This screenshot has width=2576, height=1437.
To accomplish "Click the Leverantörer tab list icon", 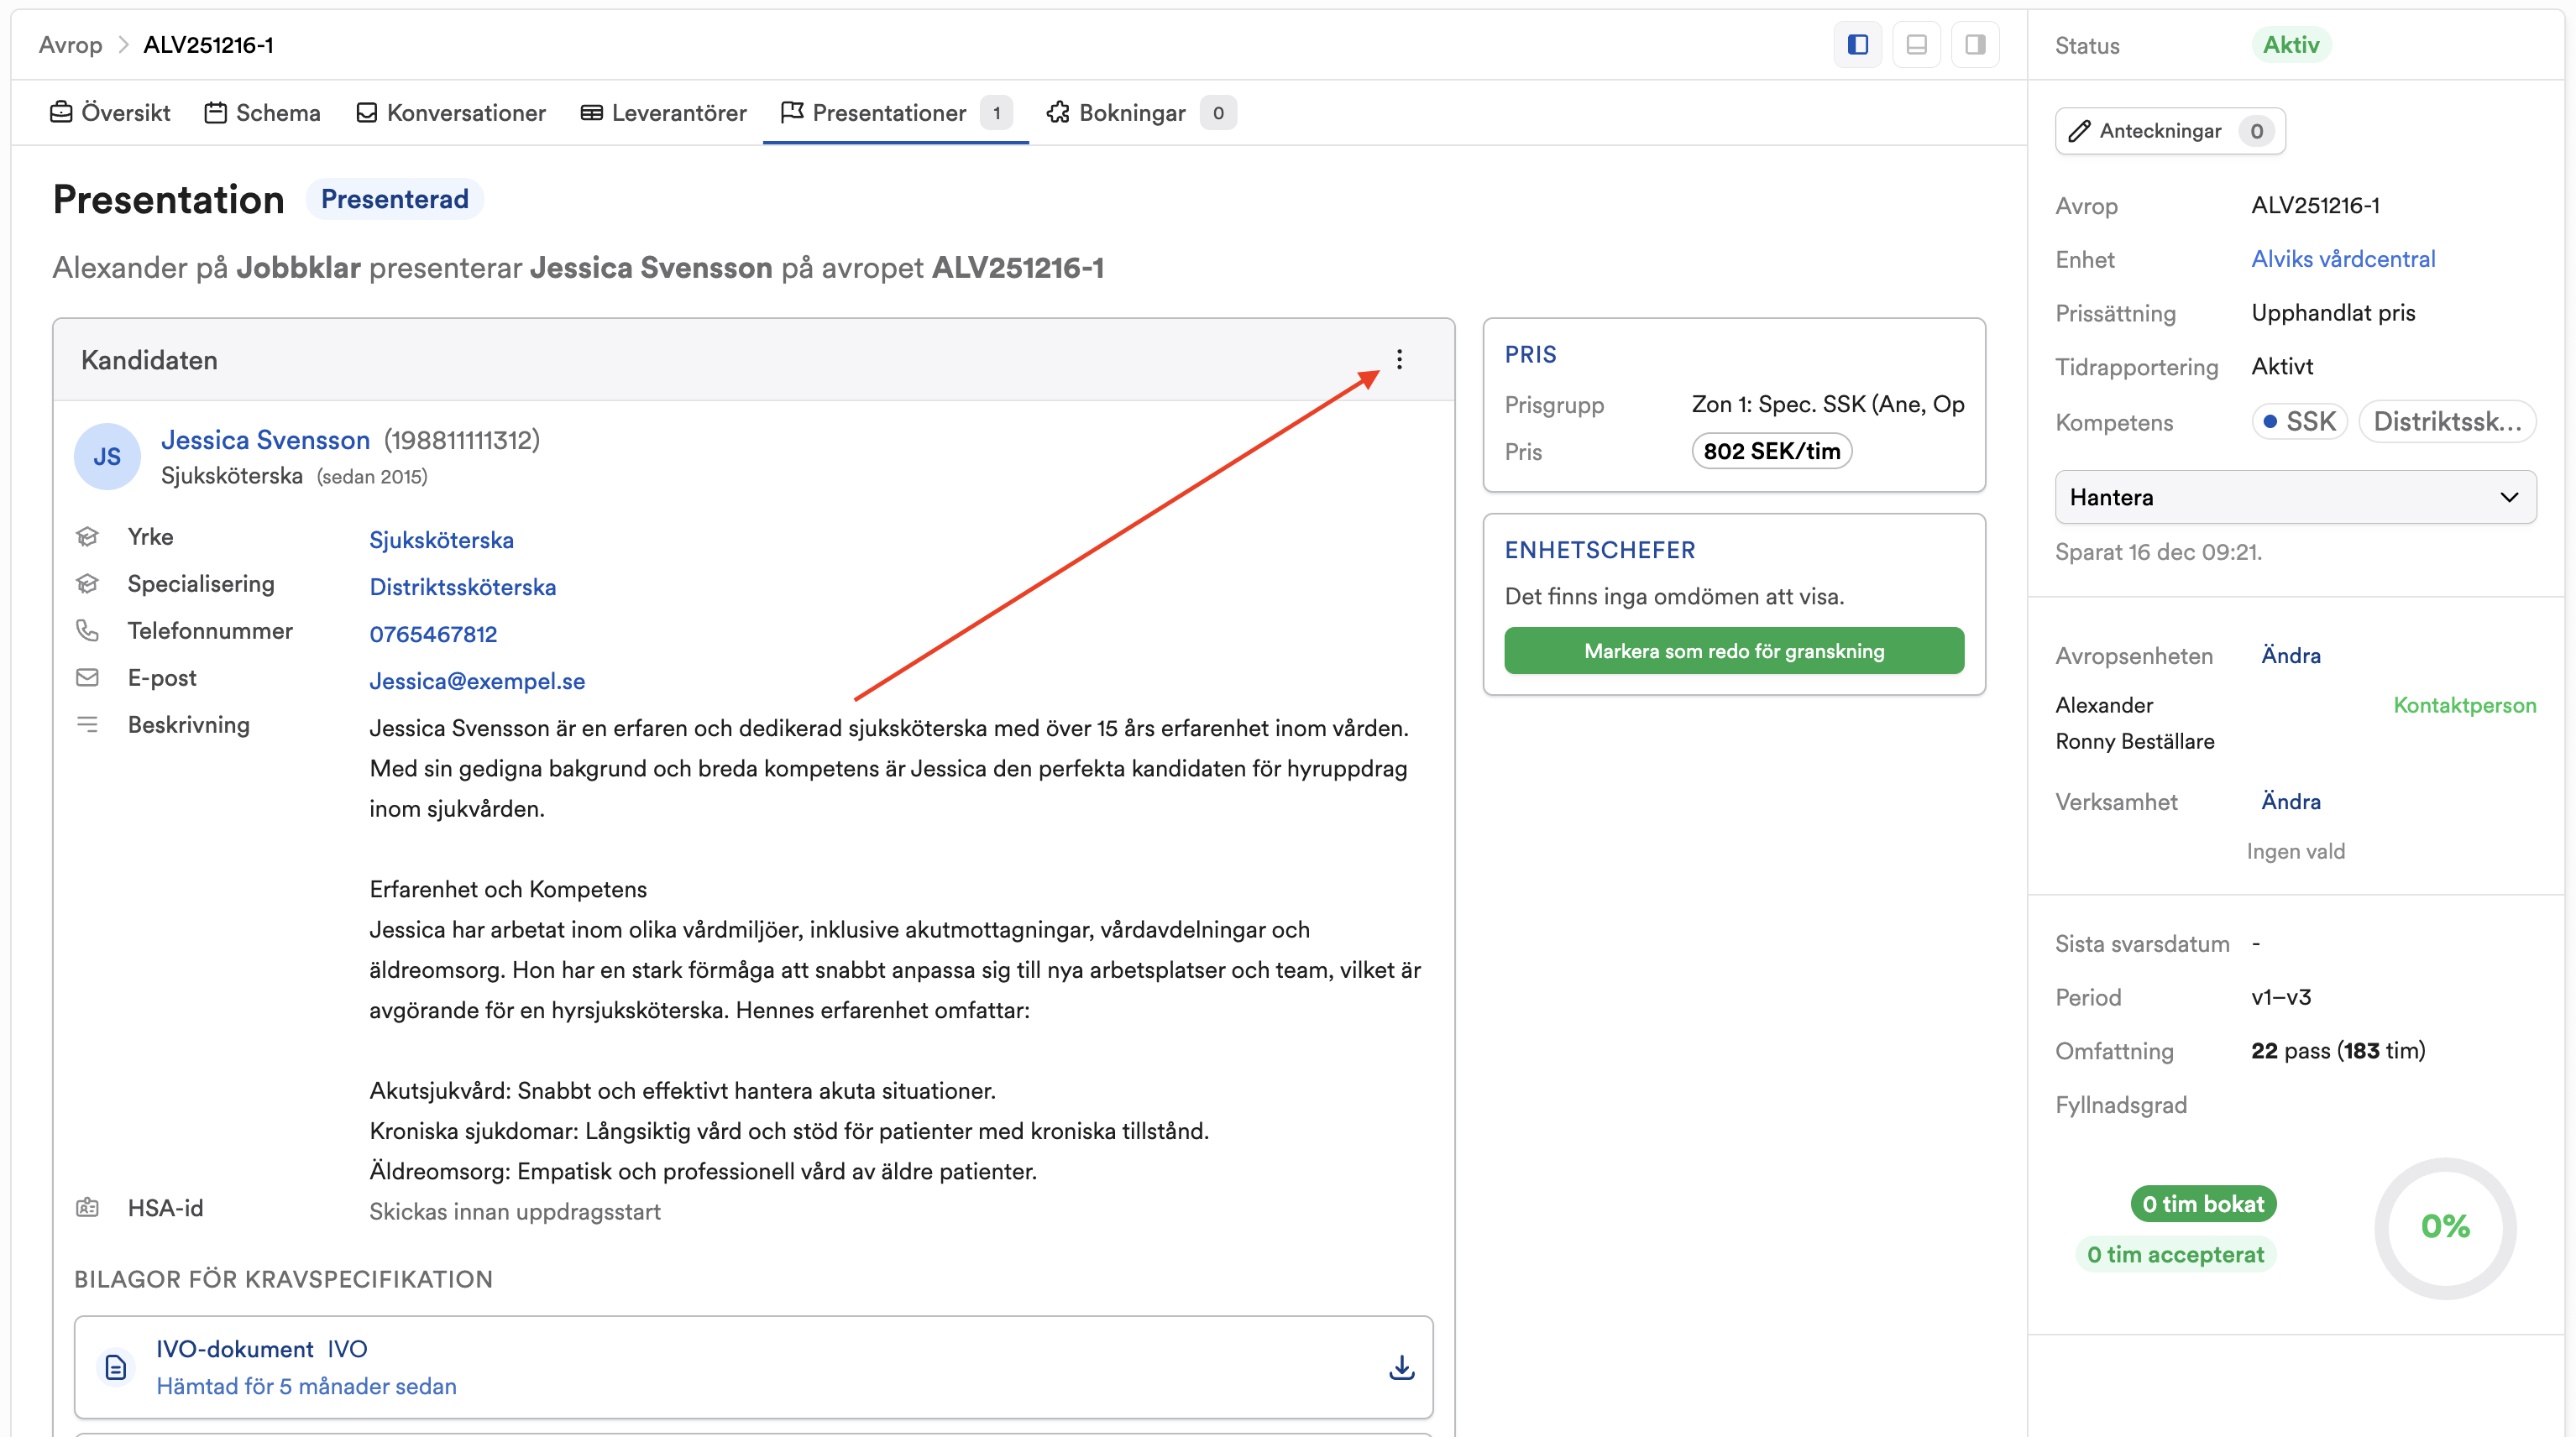I will tap(592, 112).
